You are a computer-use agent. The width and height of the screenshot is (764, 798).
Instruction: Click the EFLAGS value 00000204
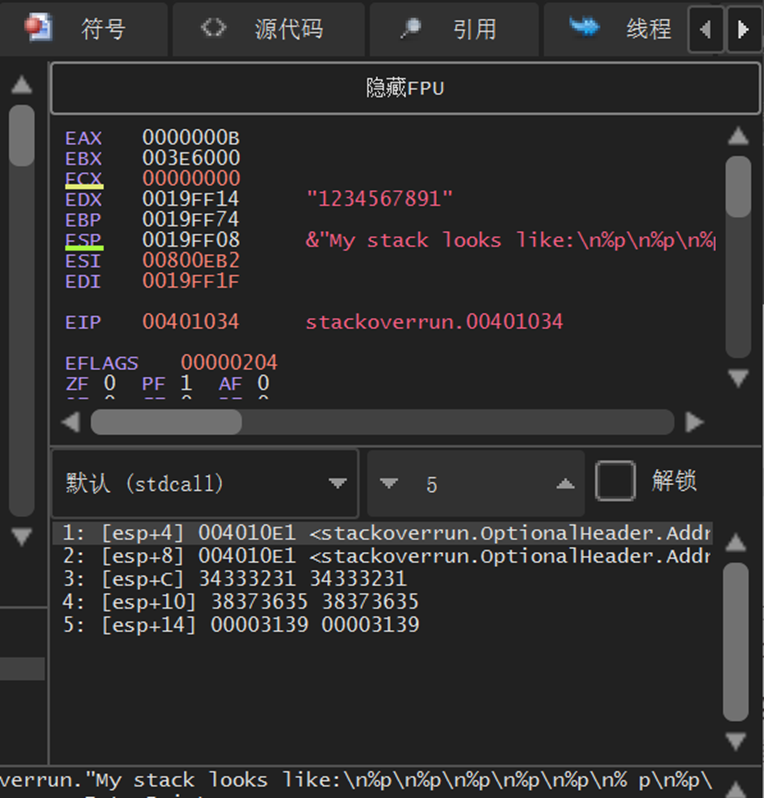tap(229, 363)
